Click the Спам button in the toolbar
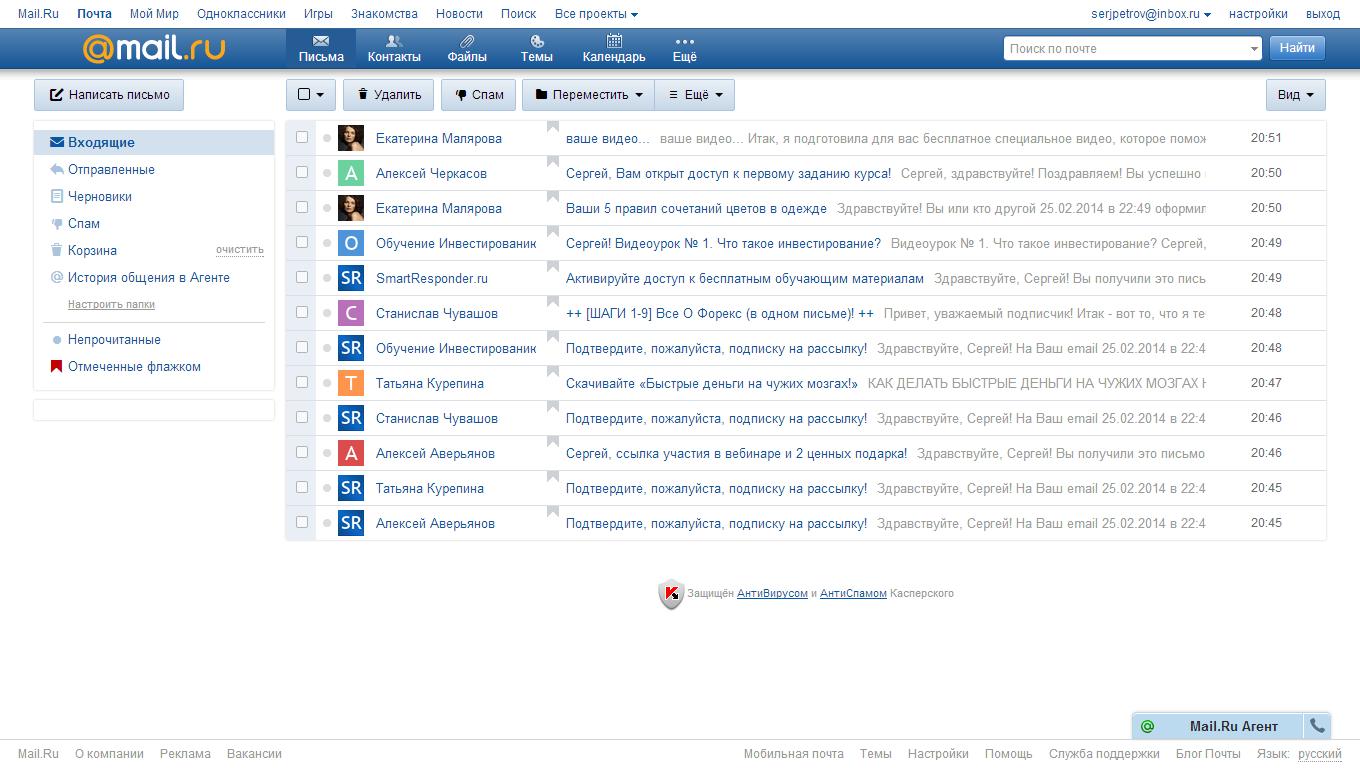1360x768 pixels. (x=479, y=95)
